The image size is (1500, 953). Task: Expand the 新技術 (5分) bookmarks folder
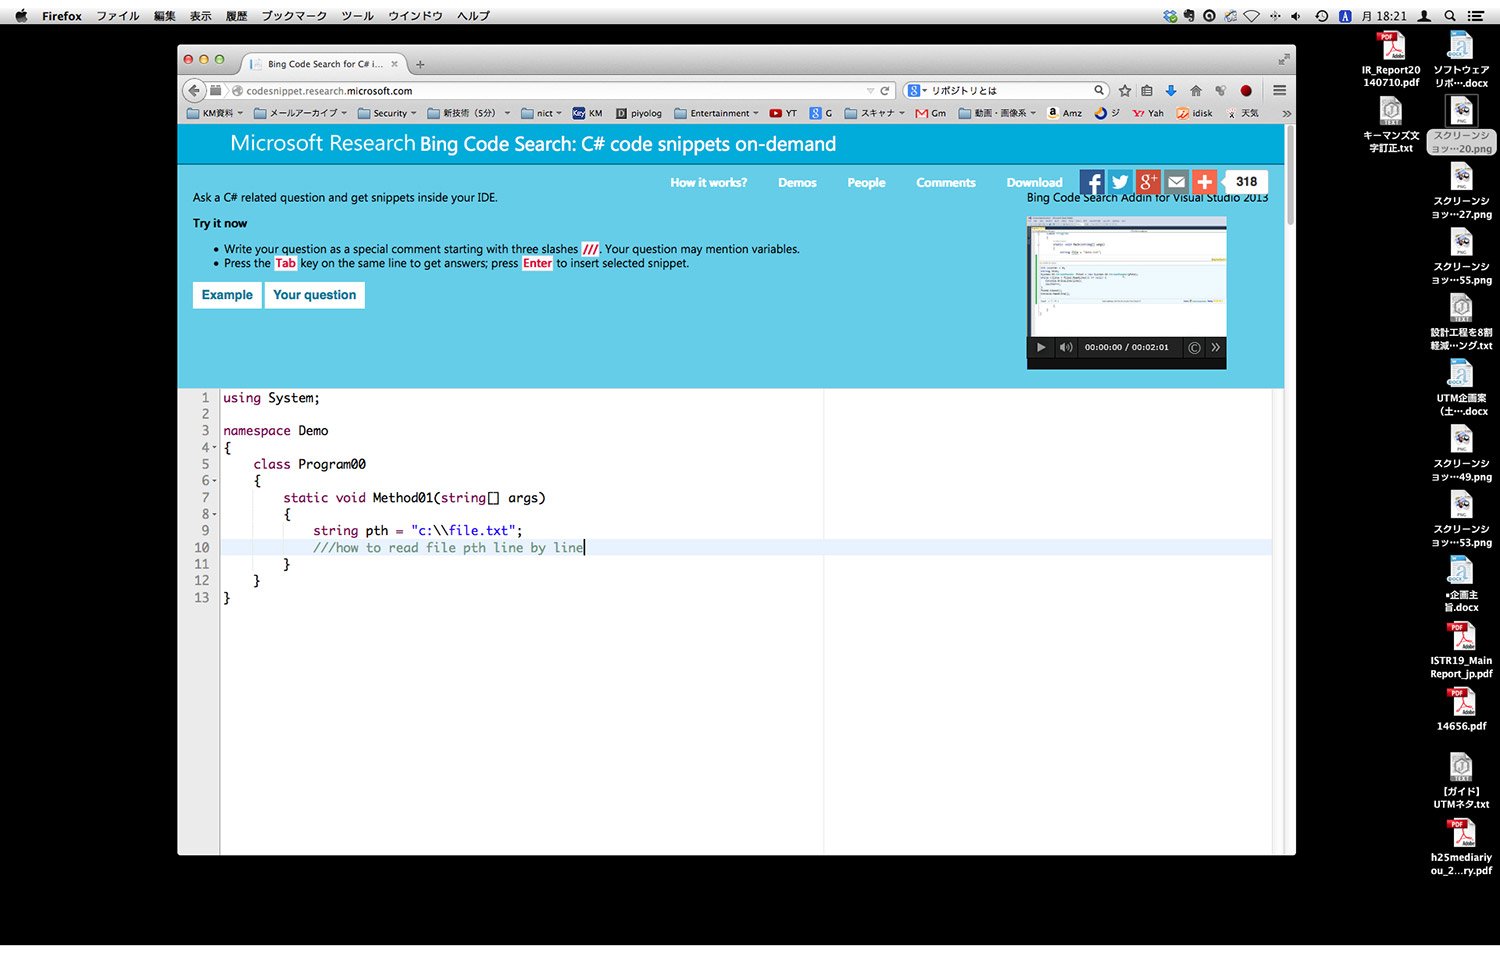469,113
